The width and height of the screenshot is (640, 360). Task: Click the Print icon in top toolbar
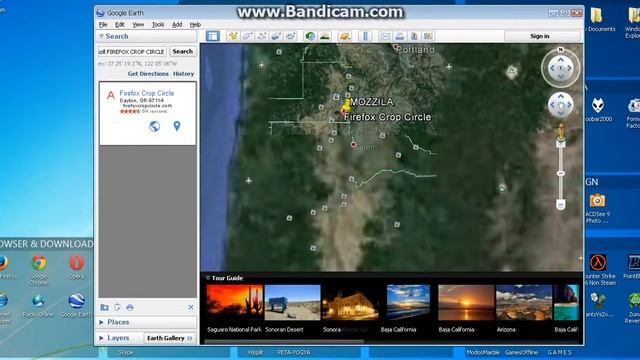(x=400, y=36)
